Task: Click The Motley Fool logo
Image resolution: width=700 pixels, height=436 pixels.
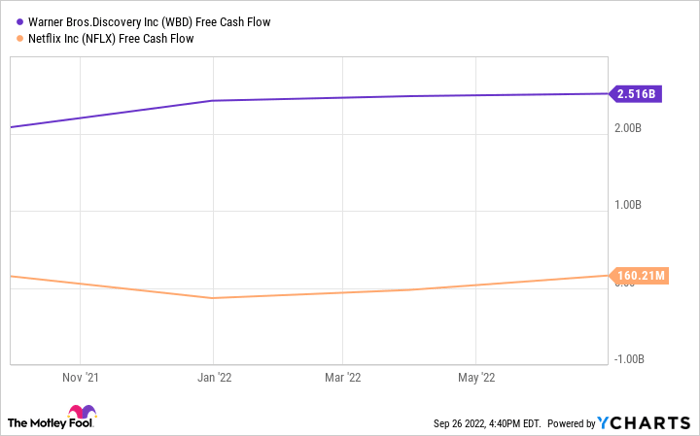Action: click(x=52, y=417)
